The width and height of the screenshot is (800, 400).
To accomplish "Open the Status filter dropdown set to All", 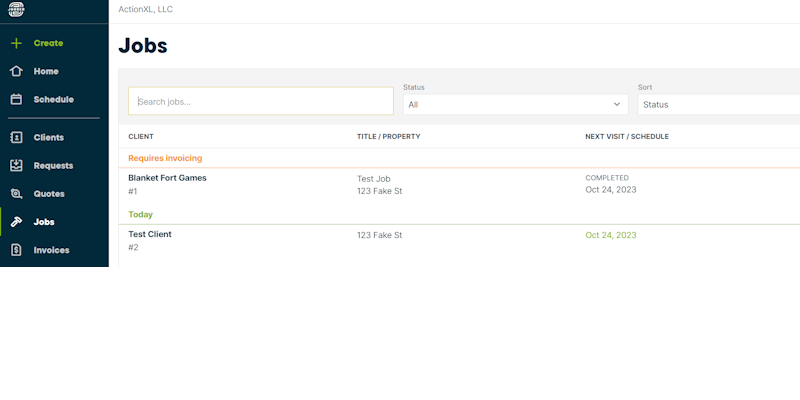I will (515, 105).
